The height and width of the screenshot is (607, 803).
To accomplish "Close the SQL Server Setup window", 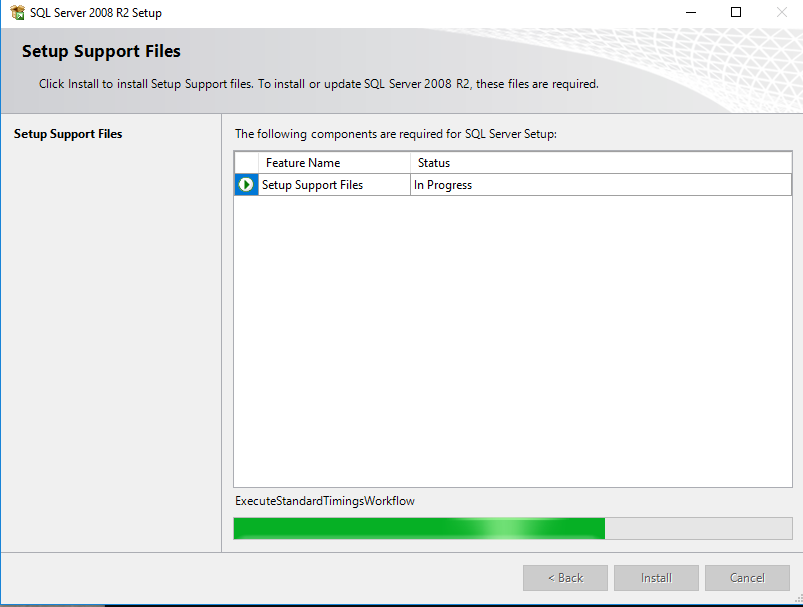I will (x=781, y=12).
